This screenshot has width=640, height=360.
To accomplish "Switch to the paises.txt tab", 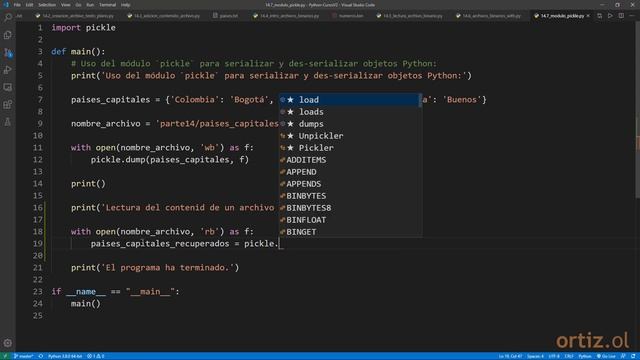I will [x=225, y=16].
